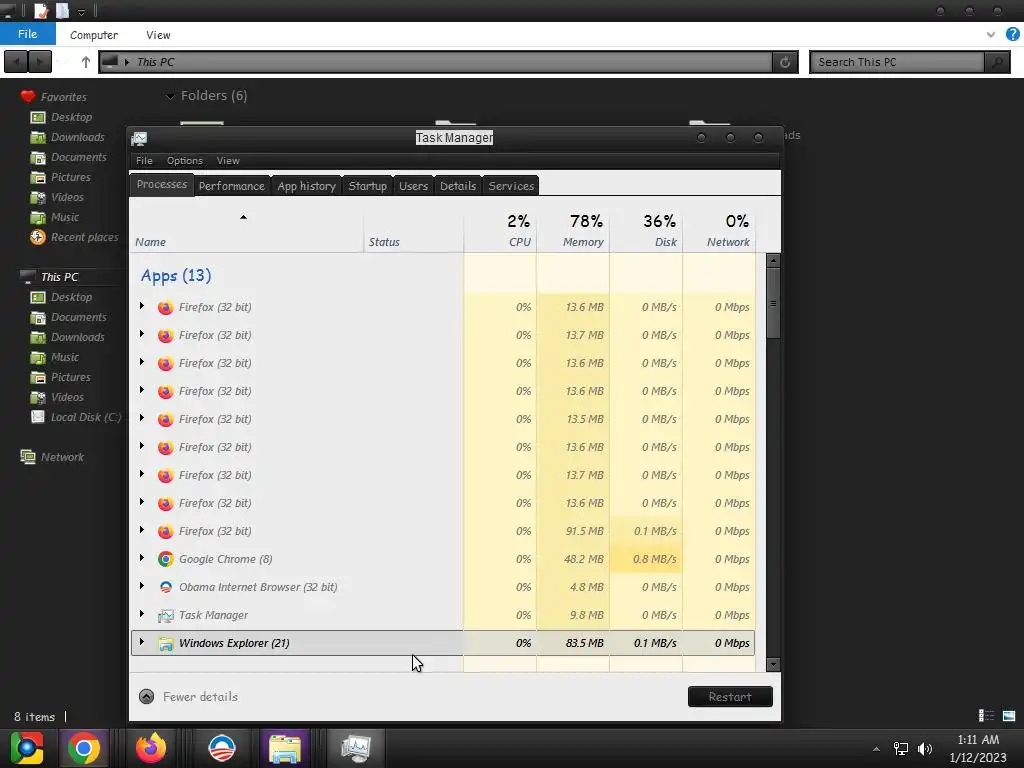
Task: Open the volume tray icon
Action: 925,749
